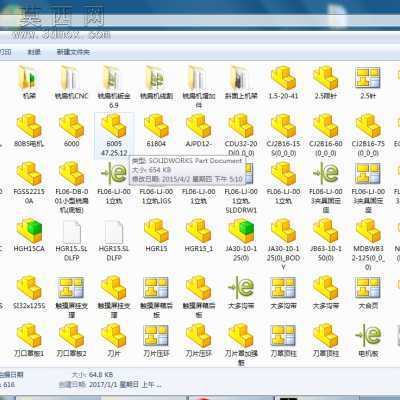Viewport: 400px width, 400px height.
Task: Select the CDU32-20D(0_0_0) part file
Action: click(x=241, y=135)
